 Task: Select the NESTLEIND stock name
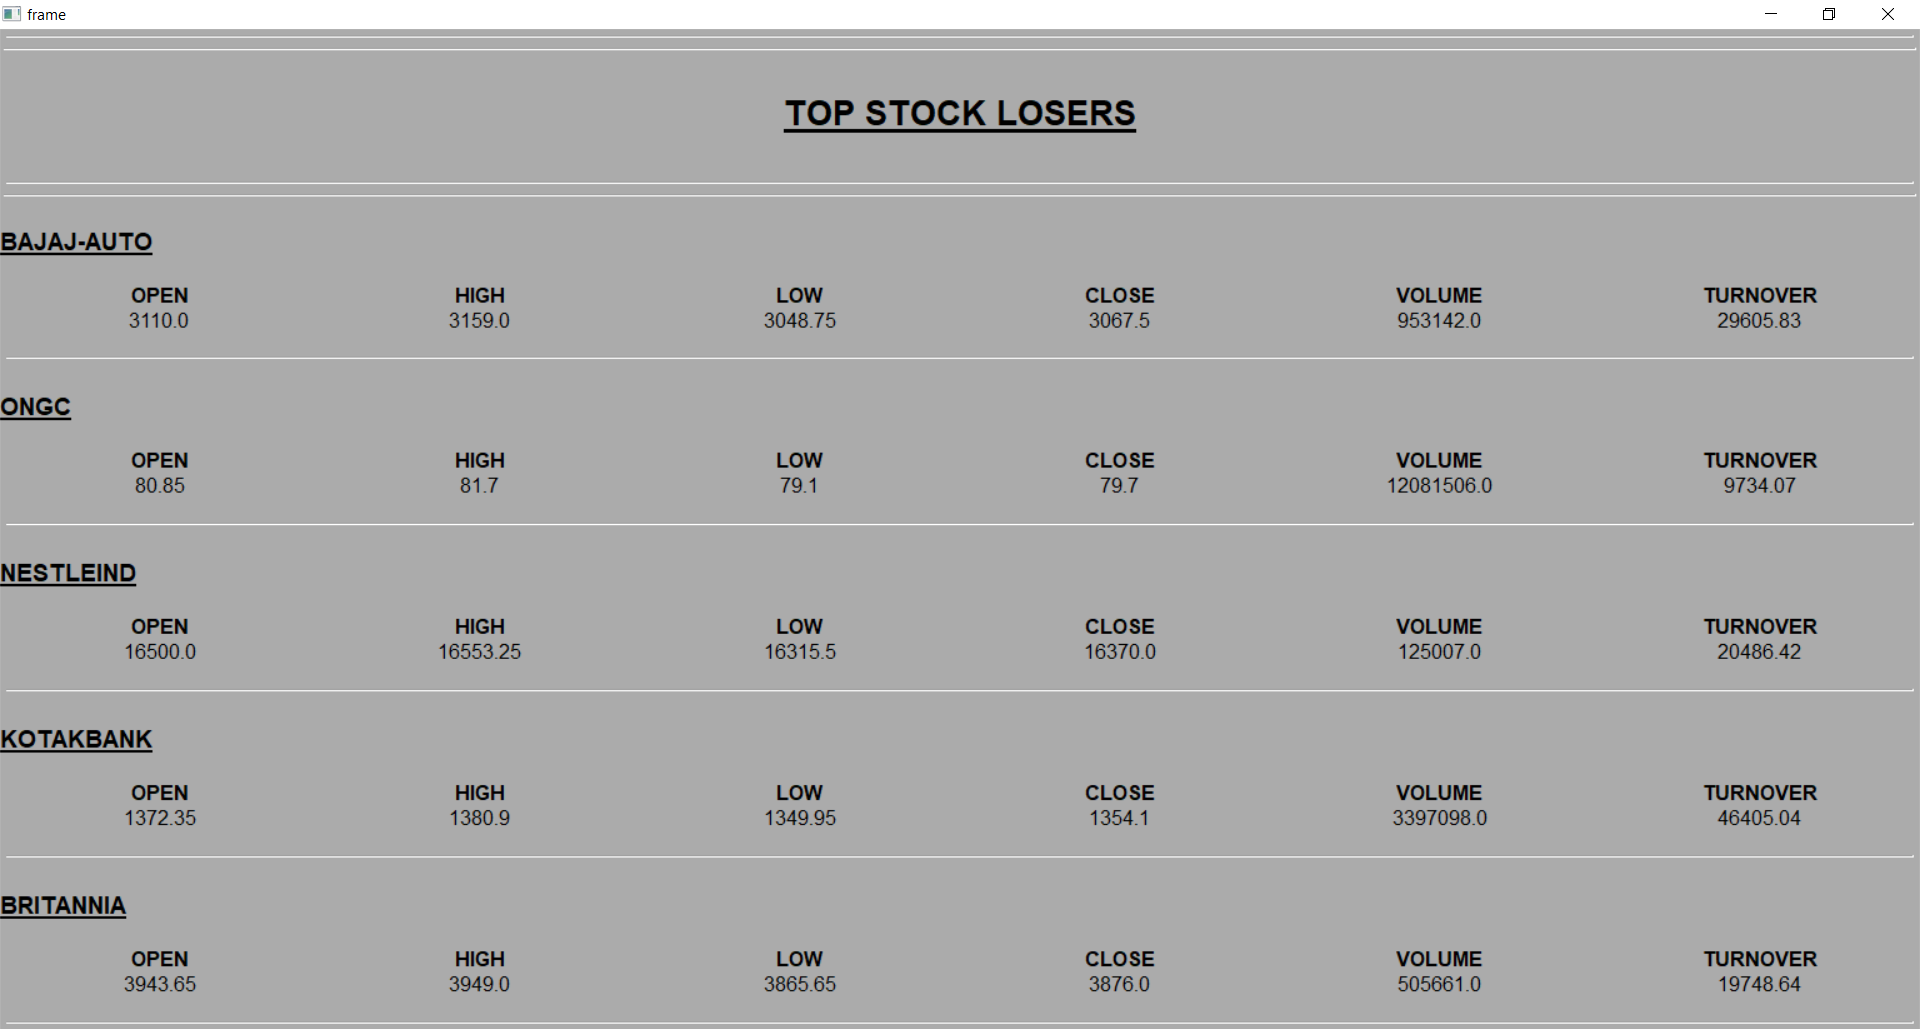click(68, 572)
